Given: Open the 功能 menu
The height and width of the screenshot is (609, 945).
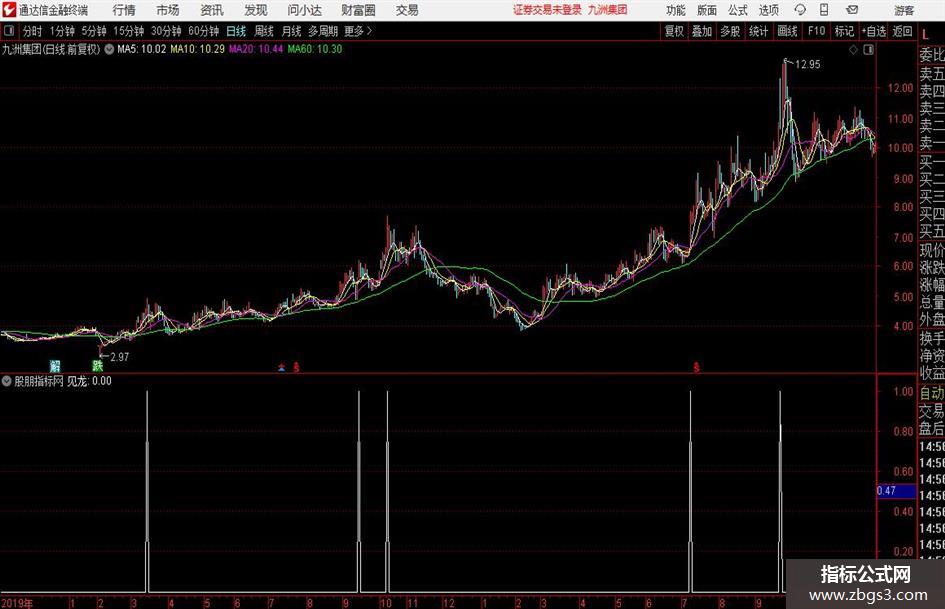Looking at the screenshot, I should (676, 10).
